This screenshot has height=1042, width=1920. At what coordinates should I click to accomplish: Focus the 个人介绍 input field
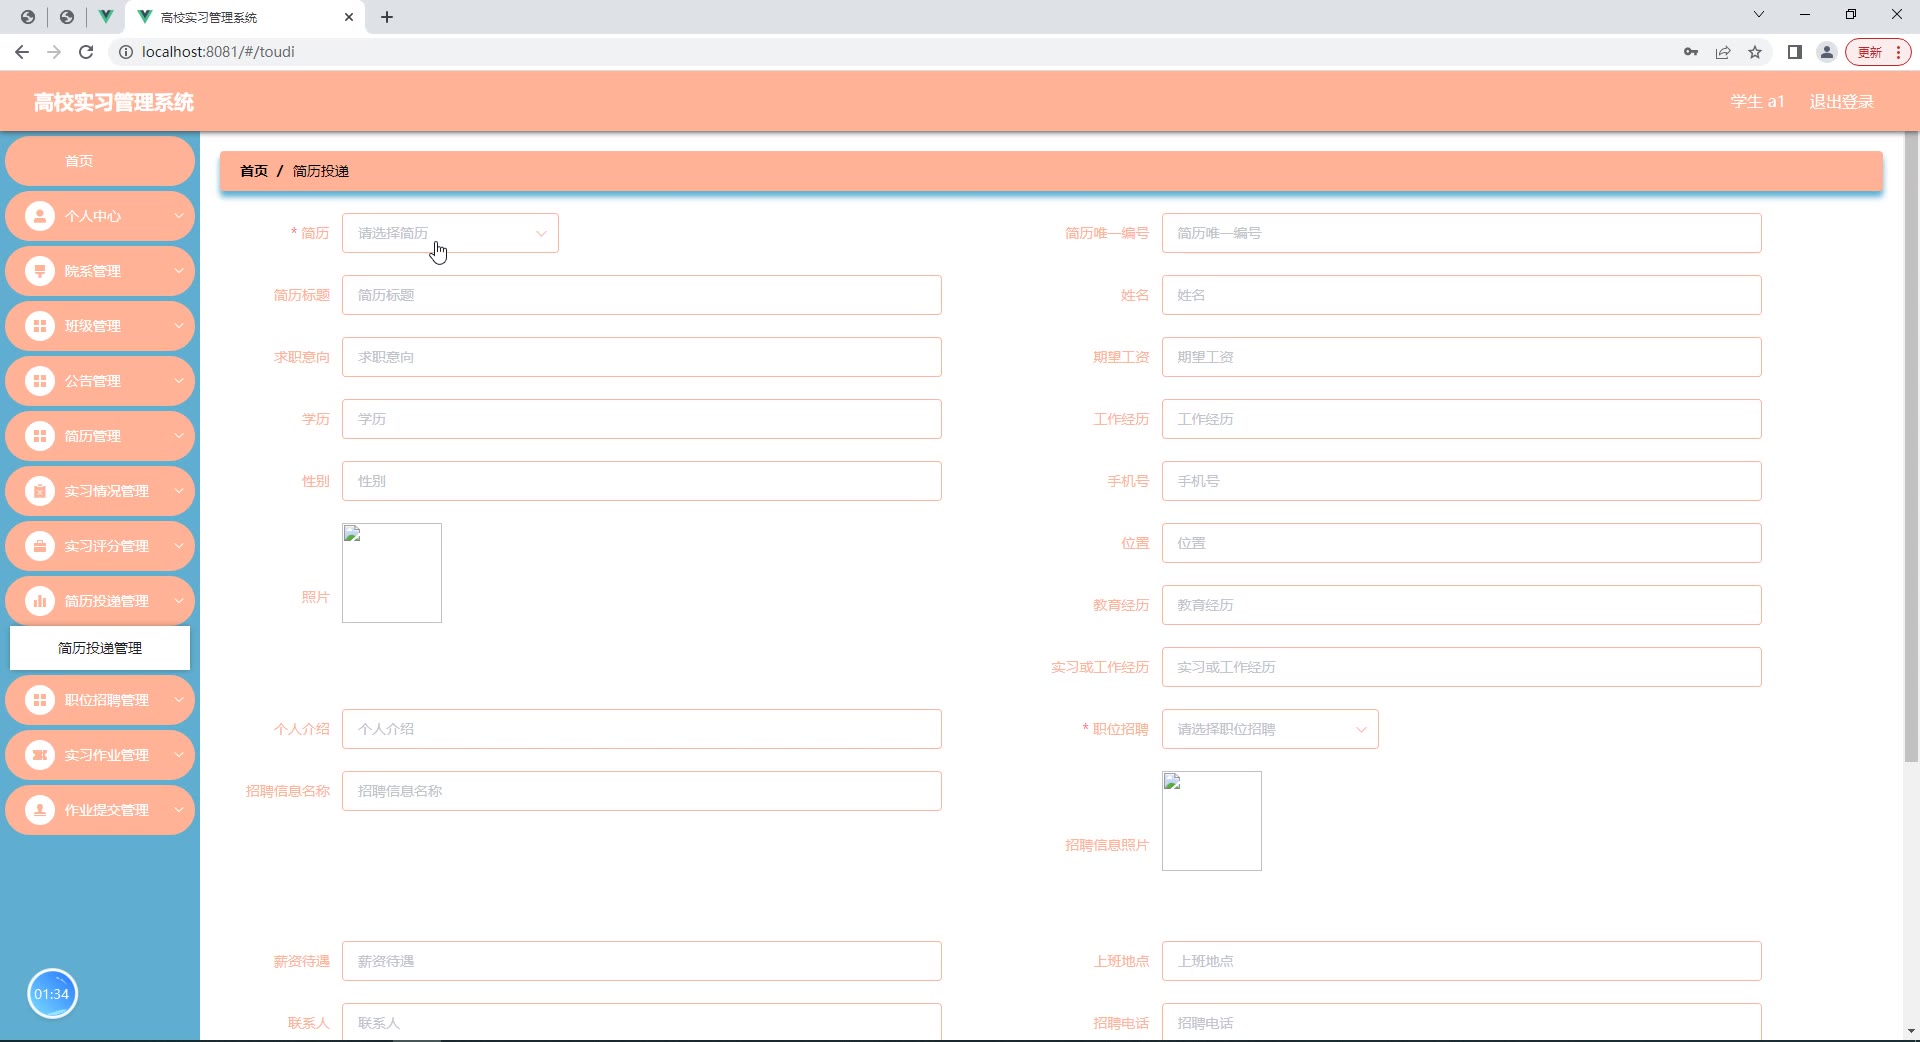pos(642,729)
